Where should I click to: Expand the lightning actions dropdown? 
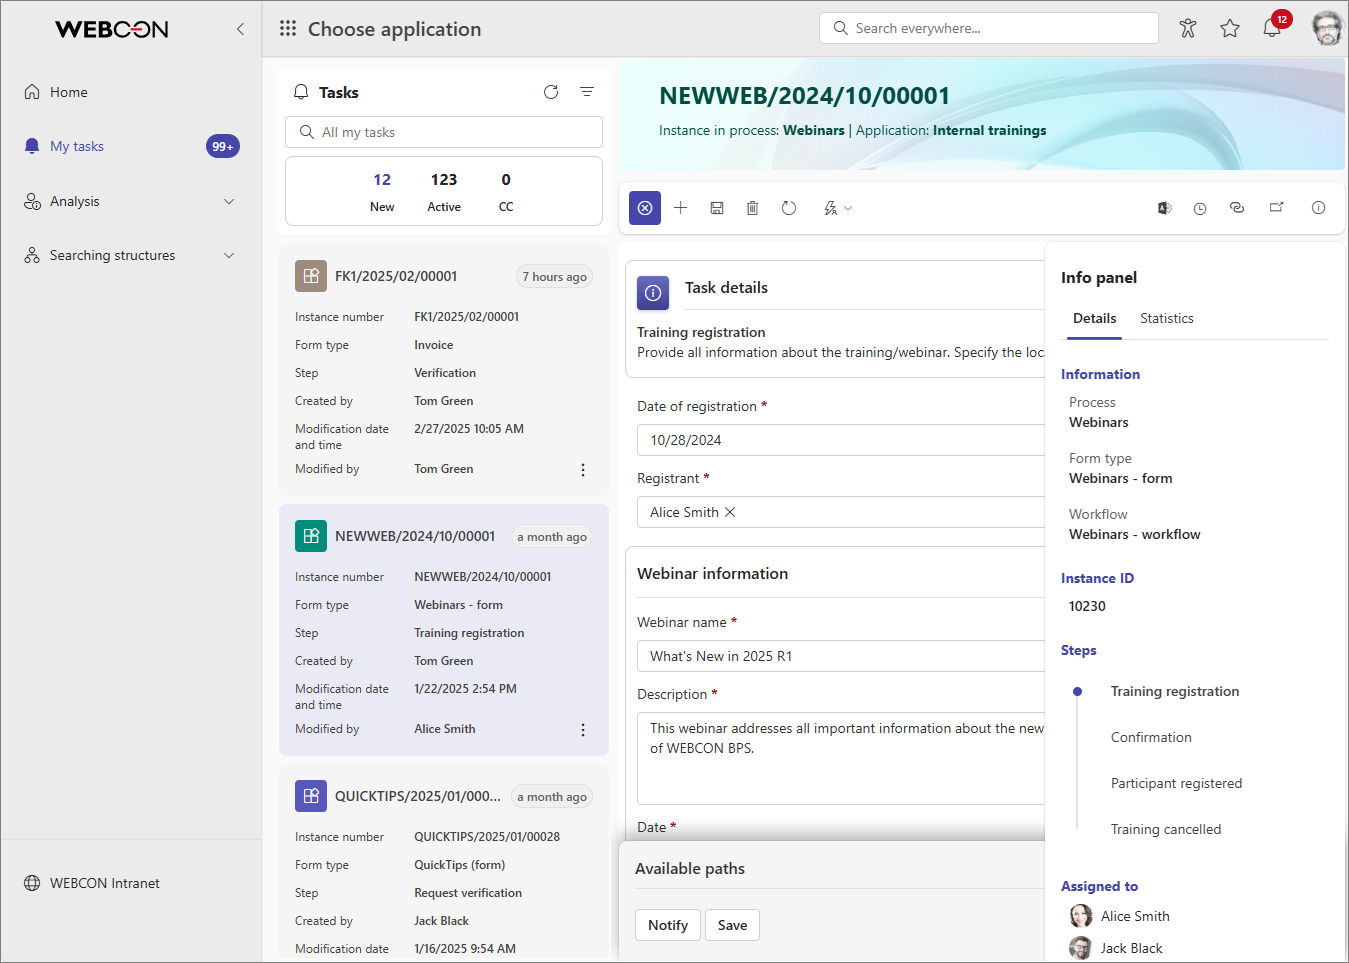(x=837, y=208)
